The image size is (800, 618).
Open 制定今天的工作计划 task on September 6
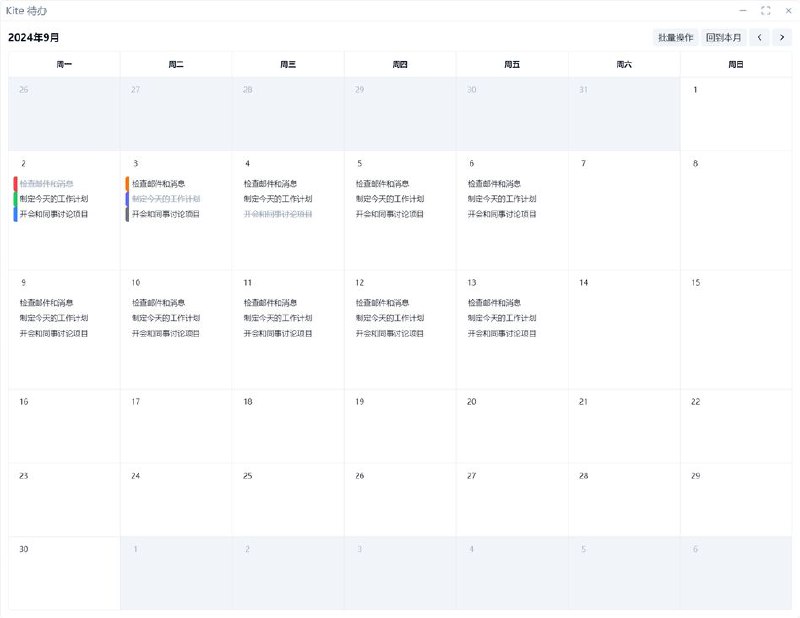(502, 199)
